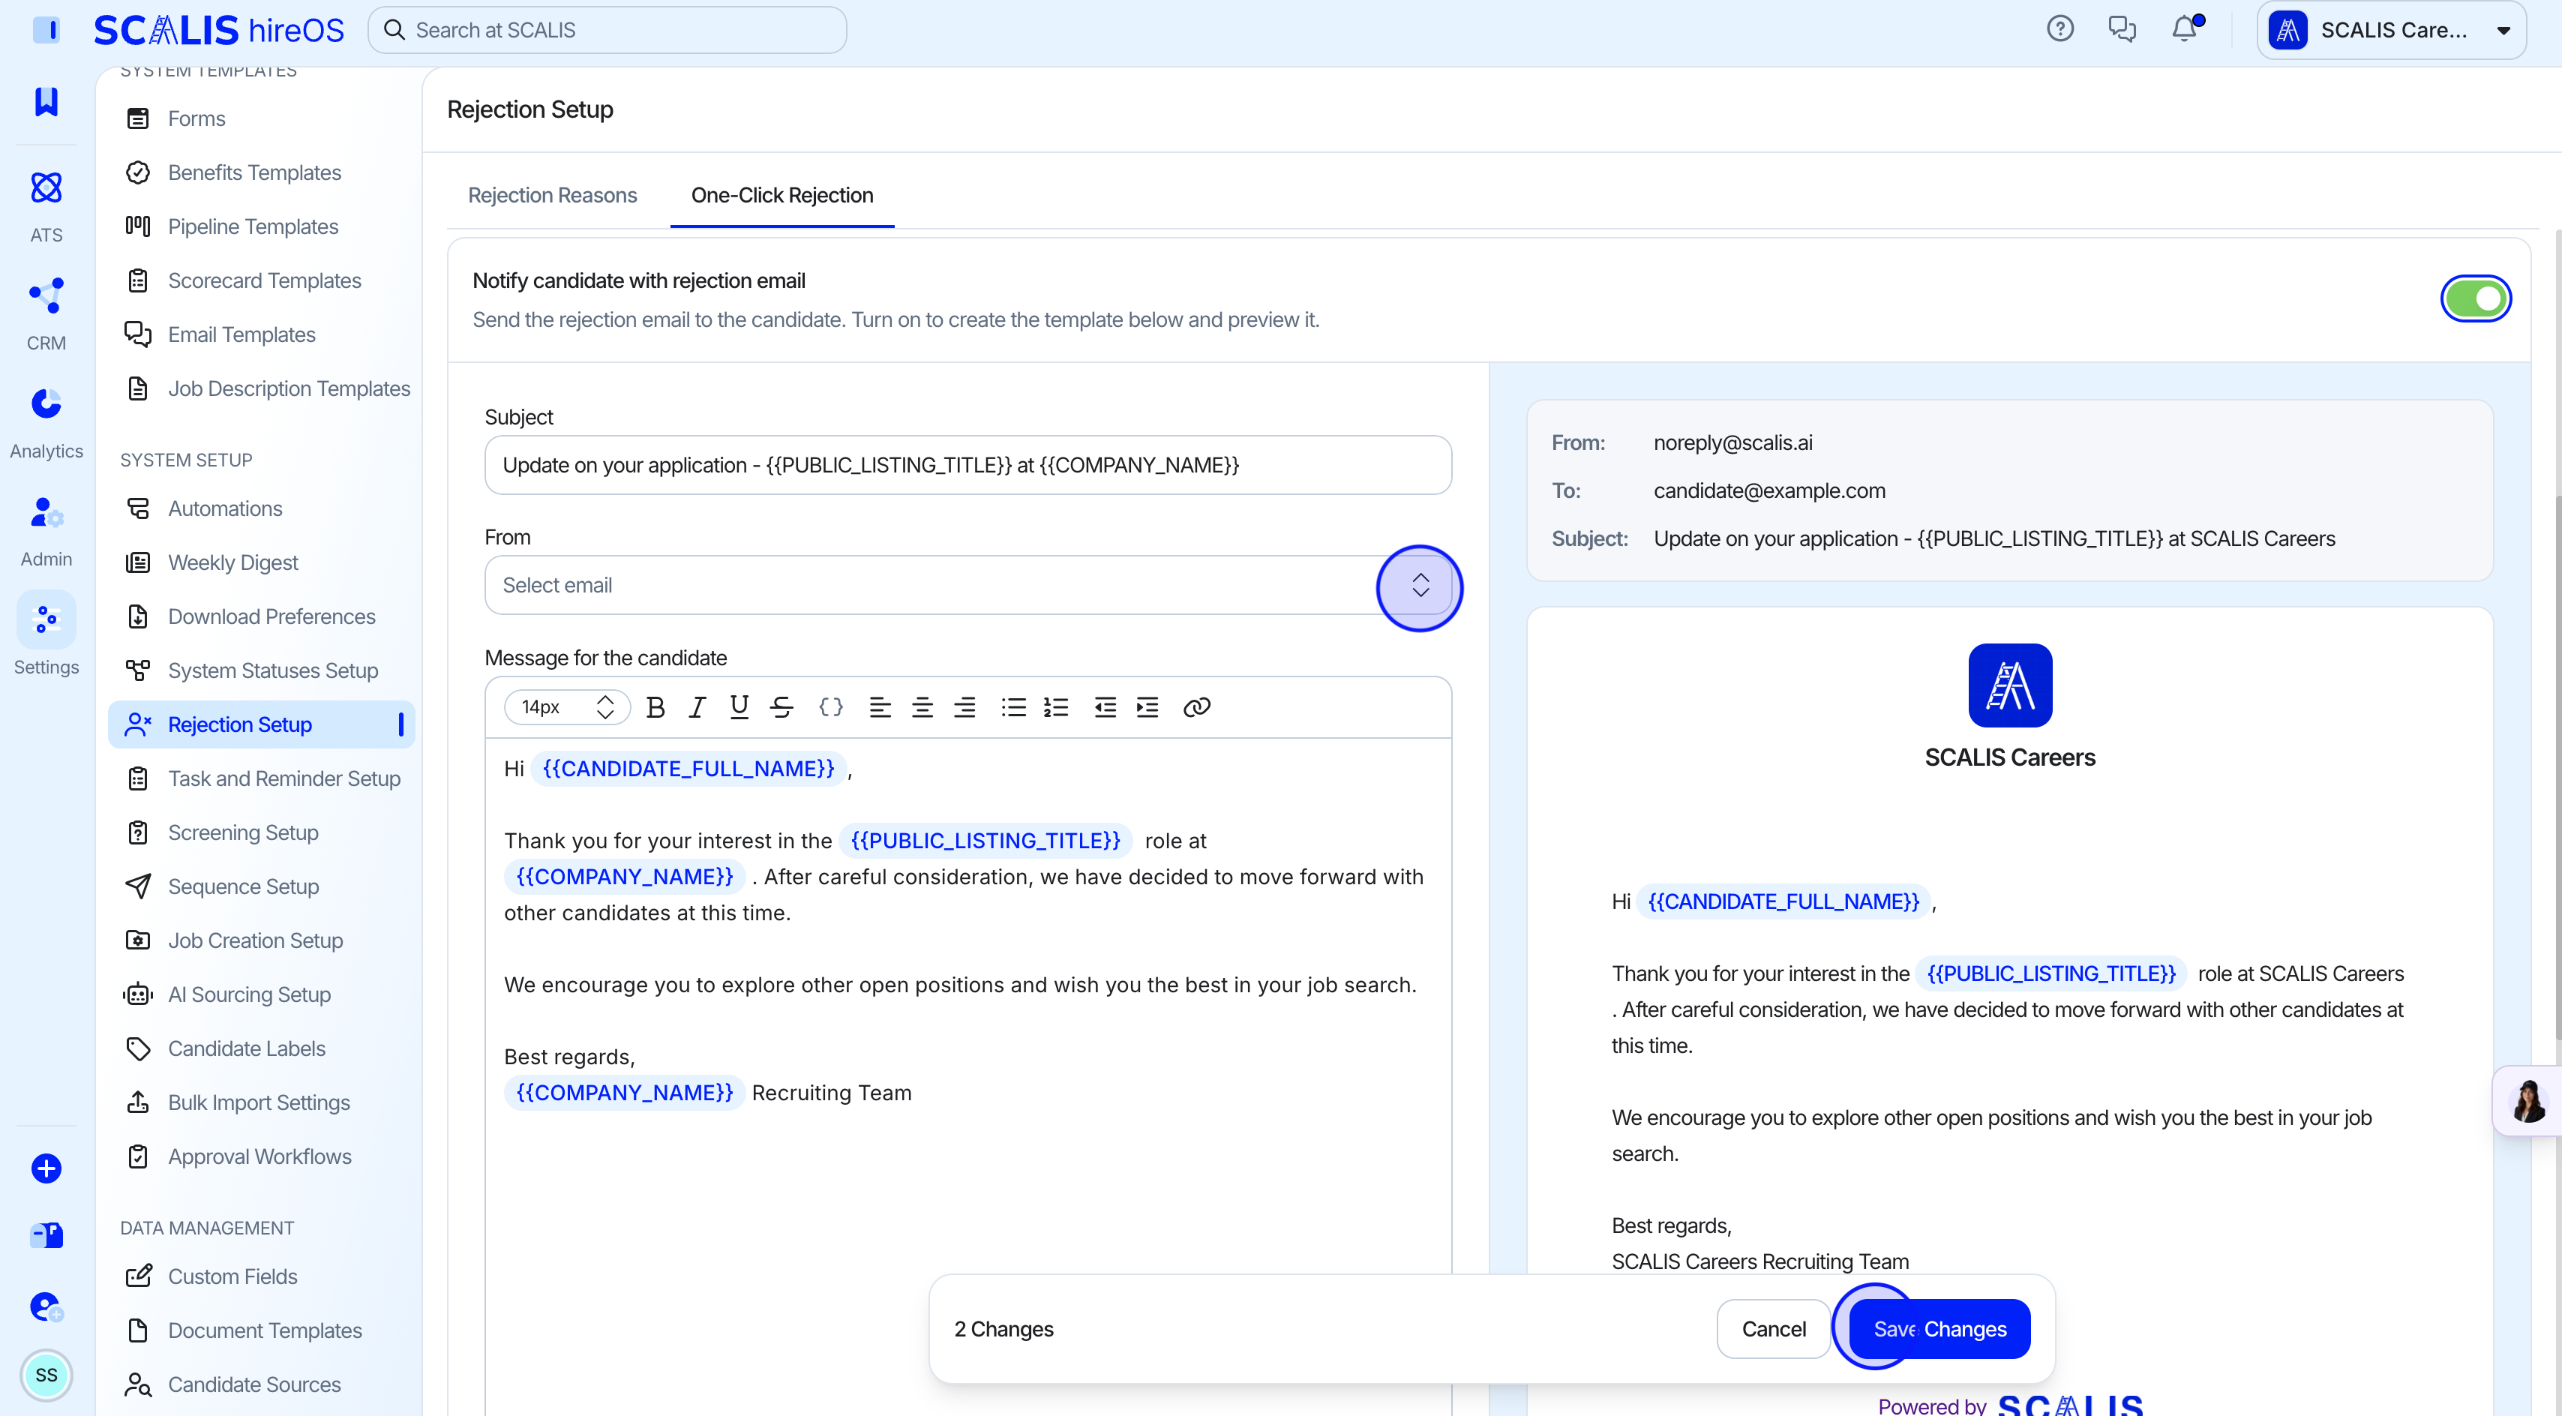Open Settings in the left rail
2562x1416 pixels.
pyautogui.click(x=46, y=635)
